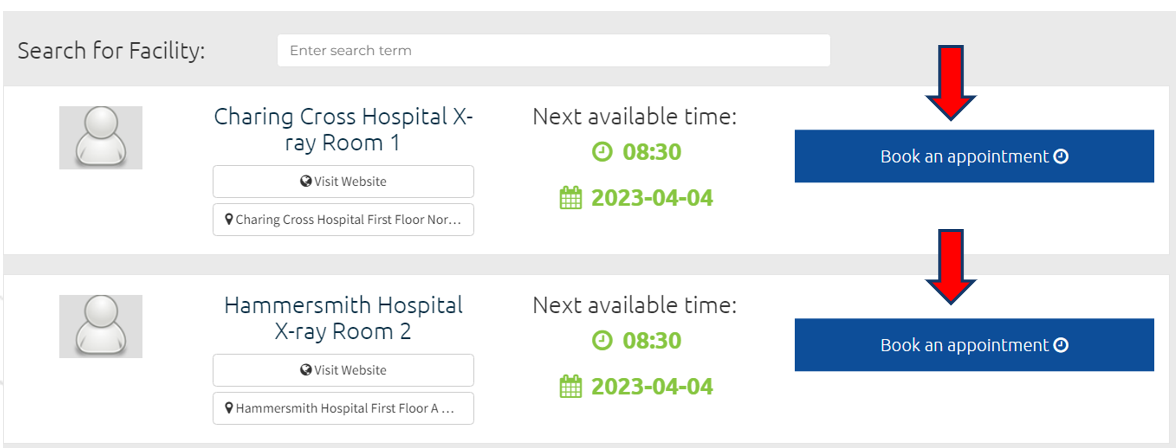Click the calendar icon in Hammersmith row

pyautogui.click(x=571, y=386)
